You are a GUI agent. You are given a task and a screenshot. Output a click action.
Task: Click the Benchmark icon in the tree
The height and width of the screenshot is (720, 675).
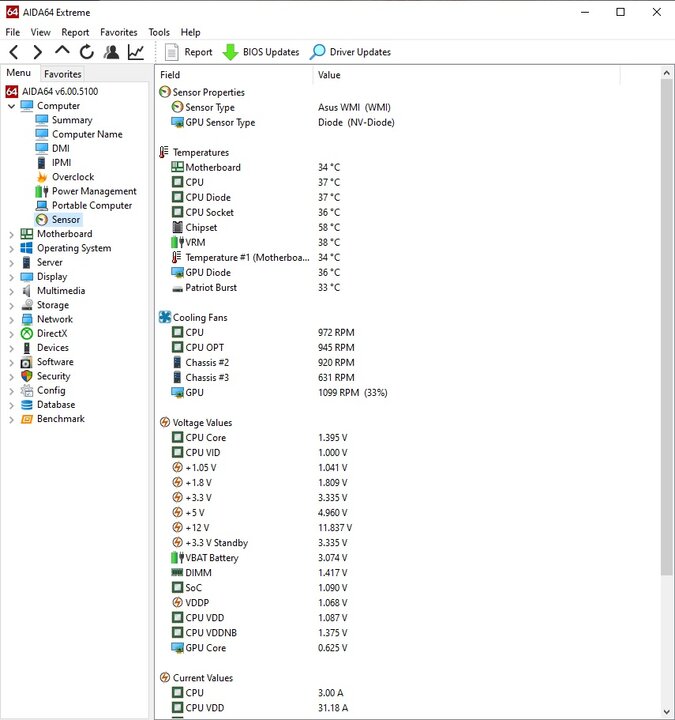27,419
